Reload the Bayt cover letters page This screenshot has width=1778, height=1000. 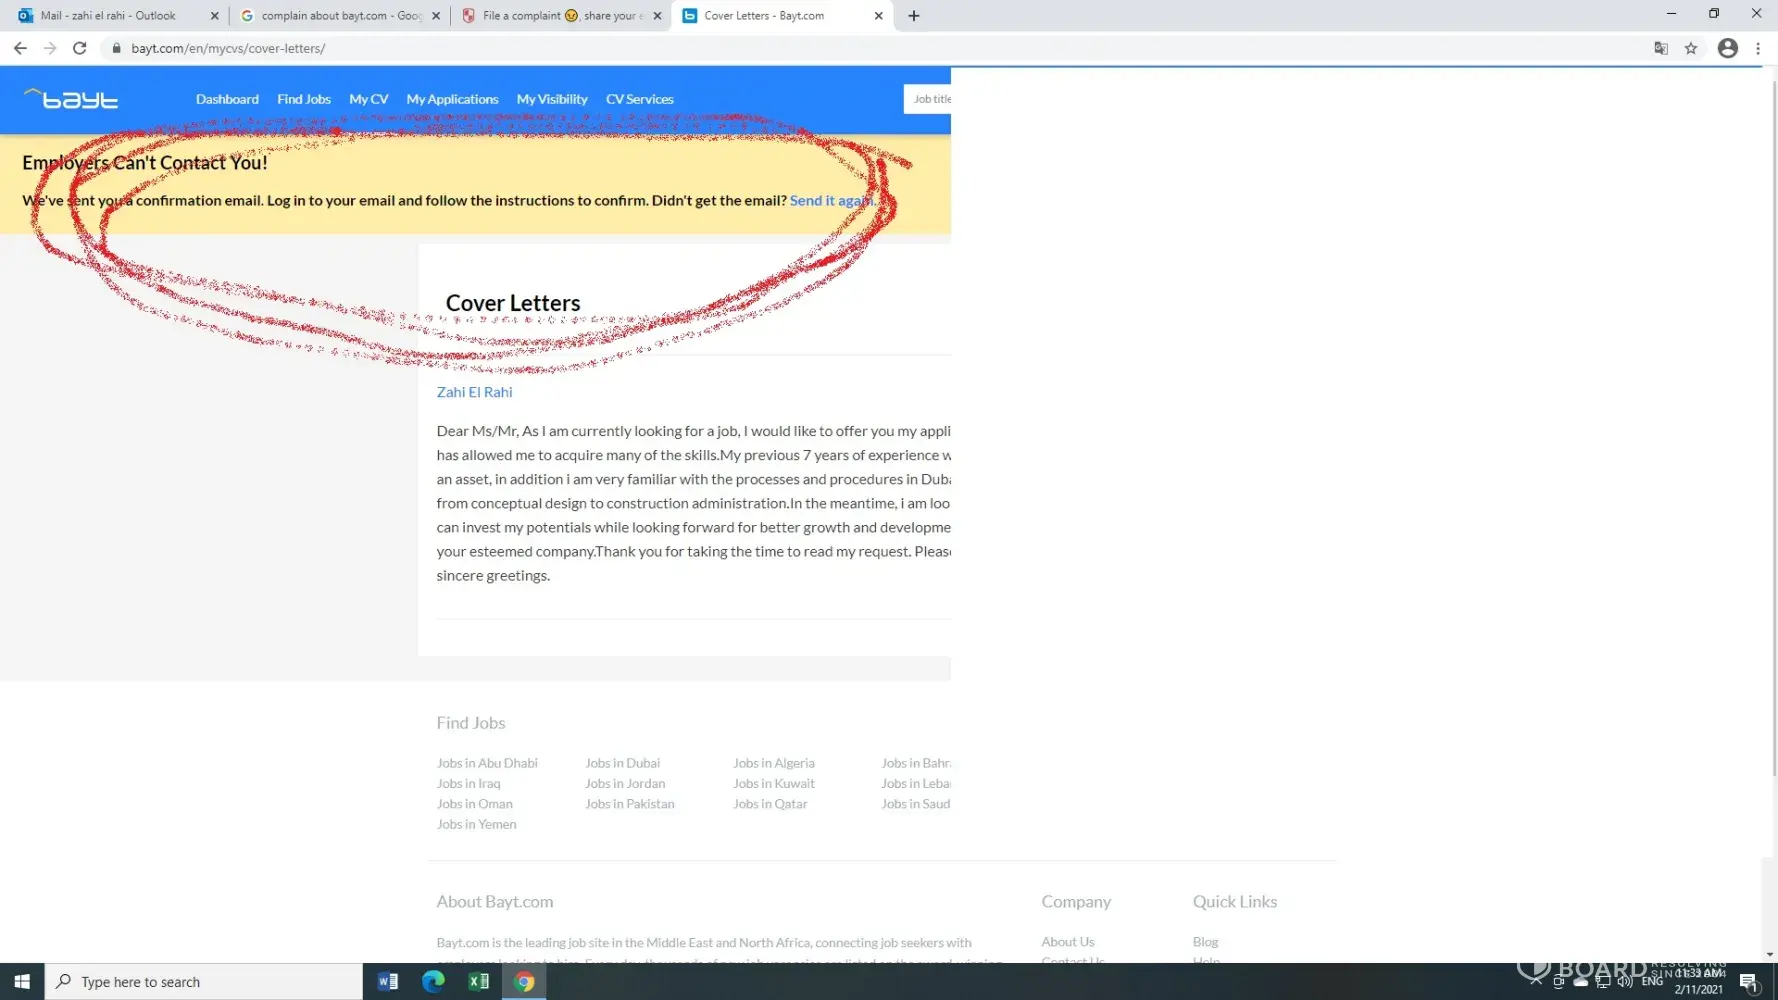coord(80,48)
